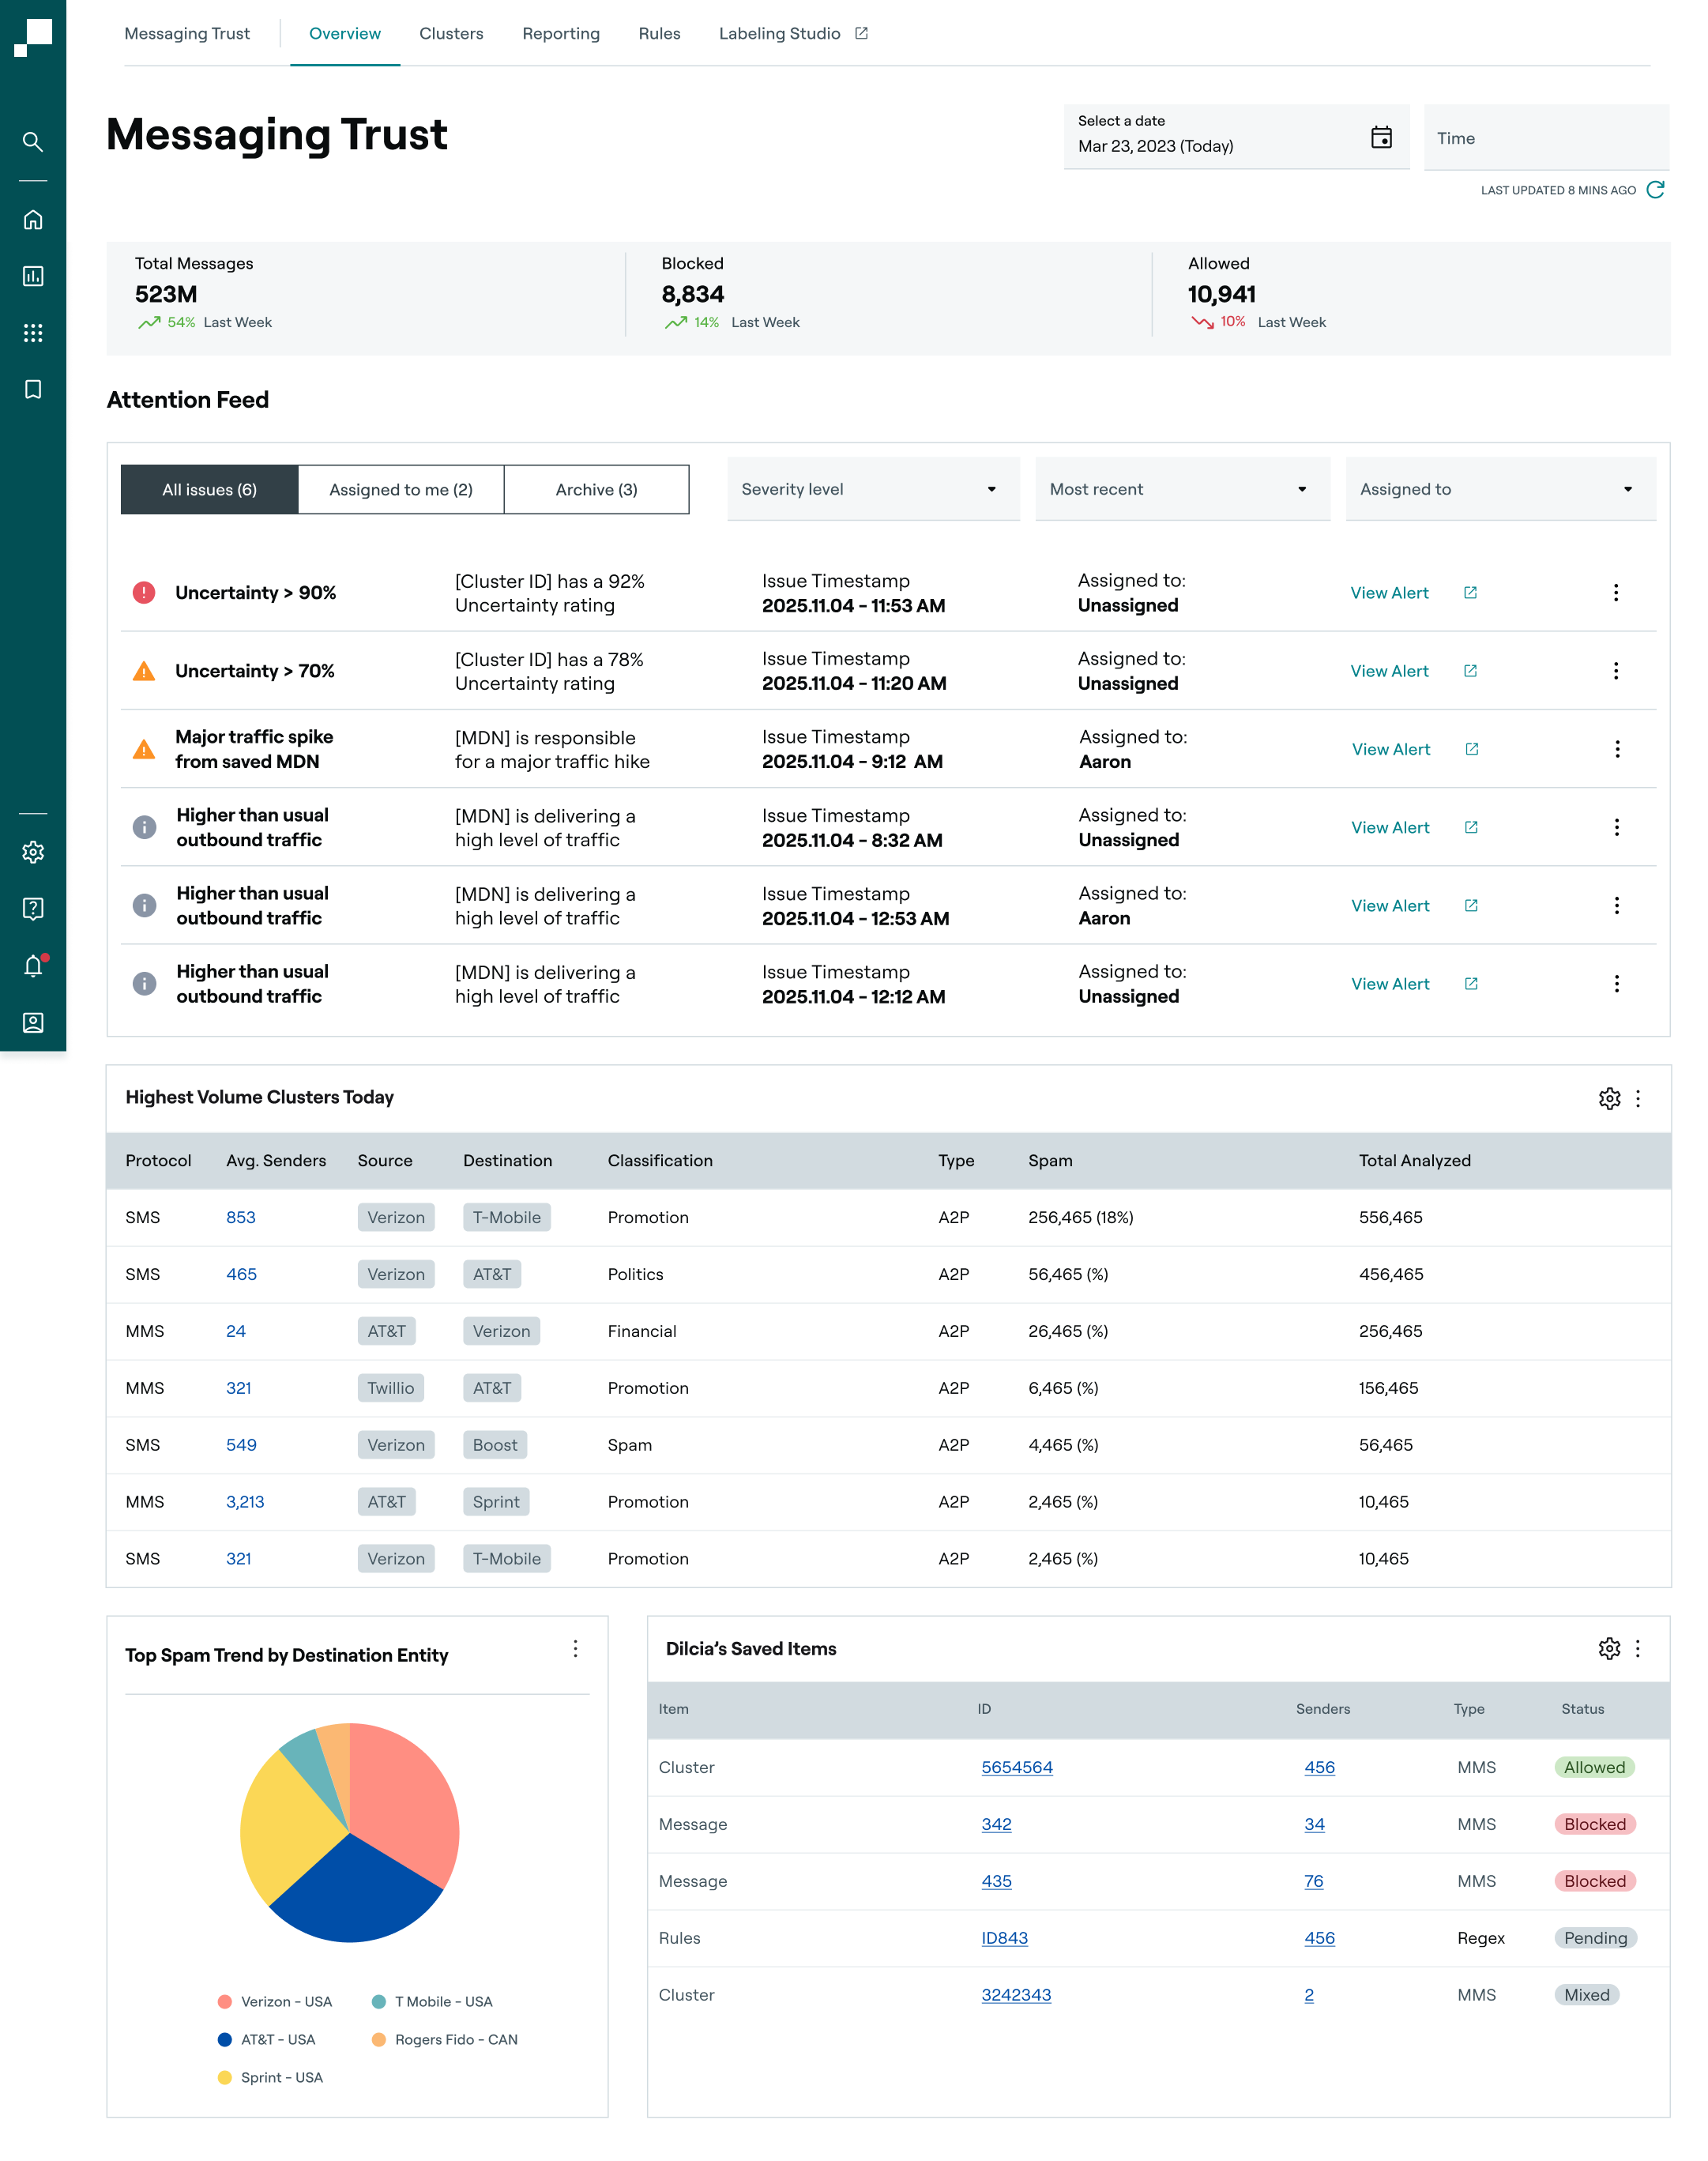The width and height of the screenshot is (1708, 2161).
Task: Open kebab menu on Top Spam Trend card
Action: pos(575,1649)
